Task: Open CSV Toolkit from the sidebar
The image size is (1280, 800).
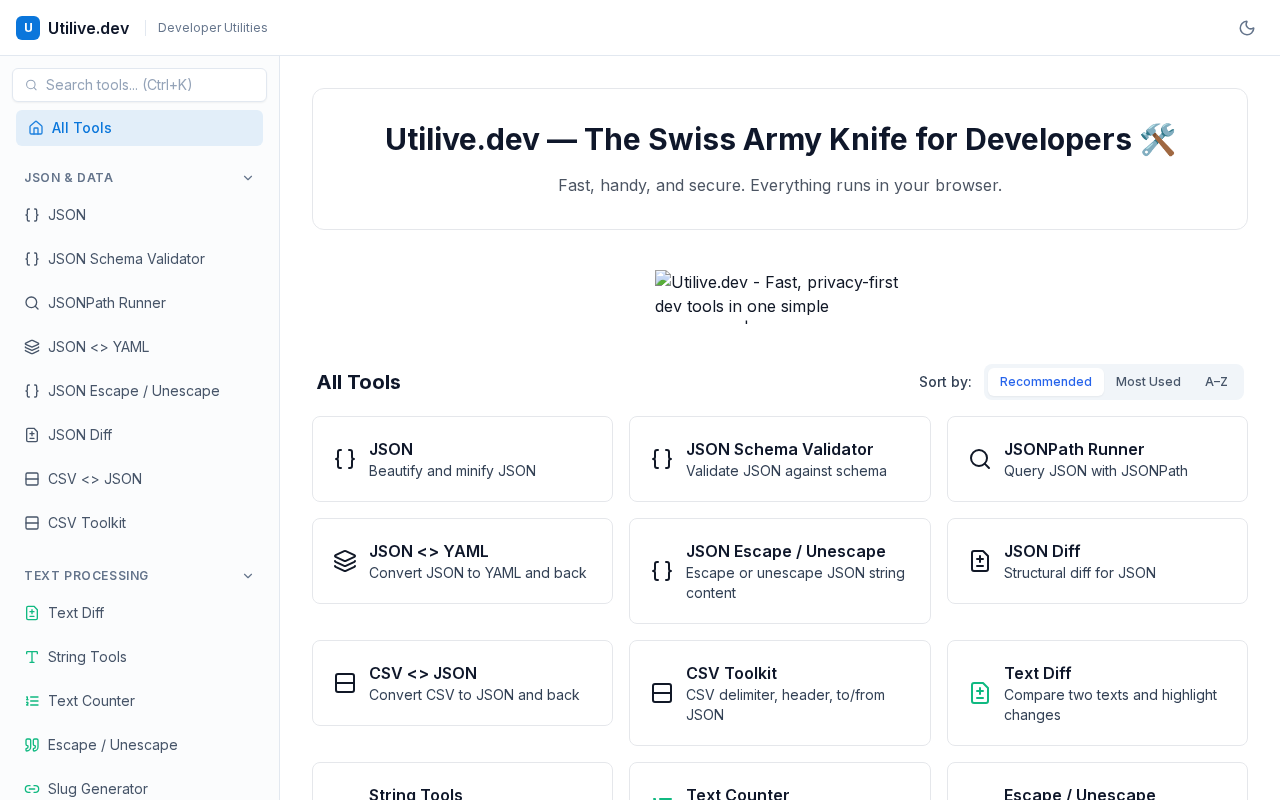Action: (87, 523)
